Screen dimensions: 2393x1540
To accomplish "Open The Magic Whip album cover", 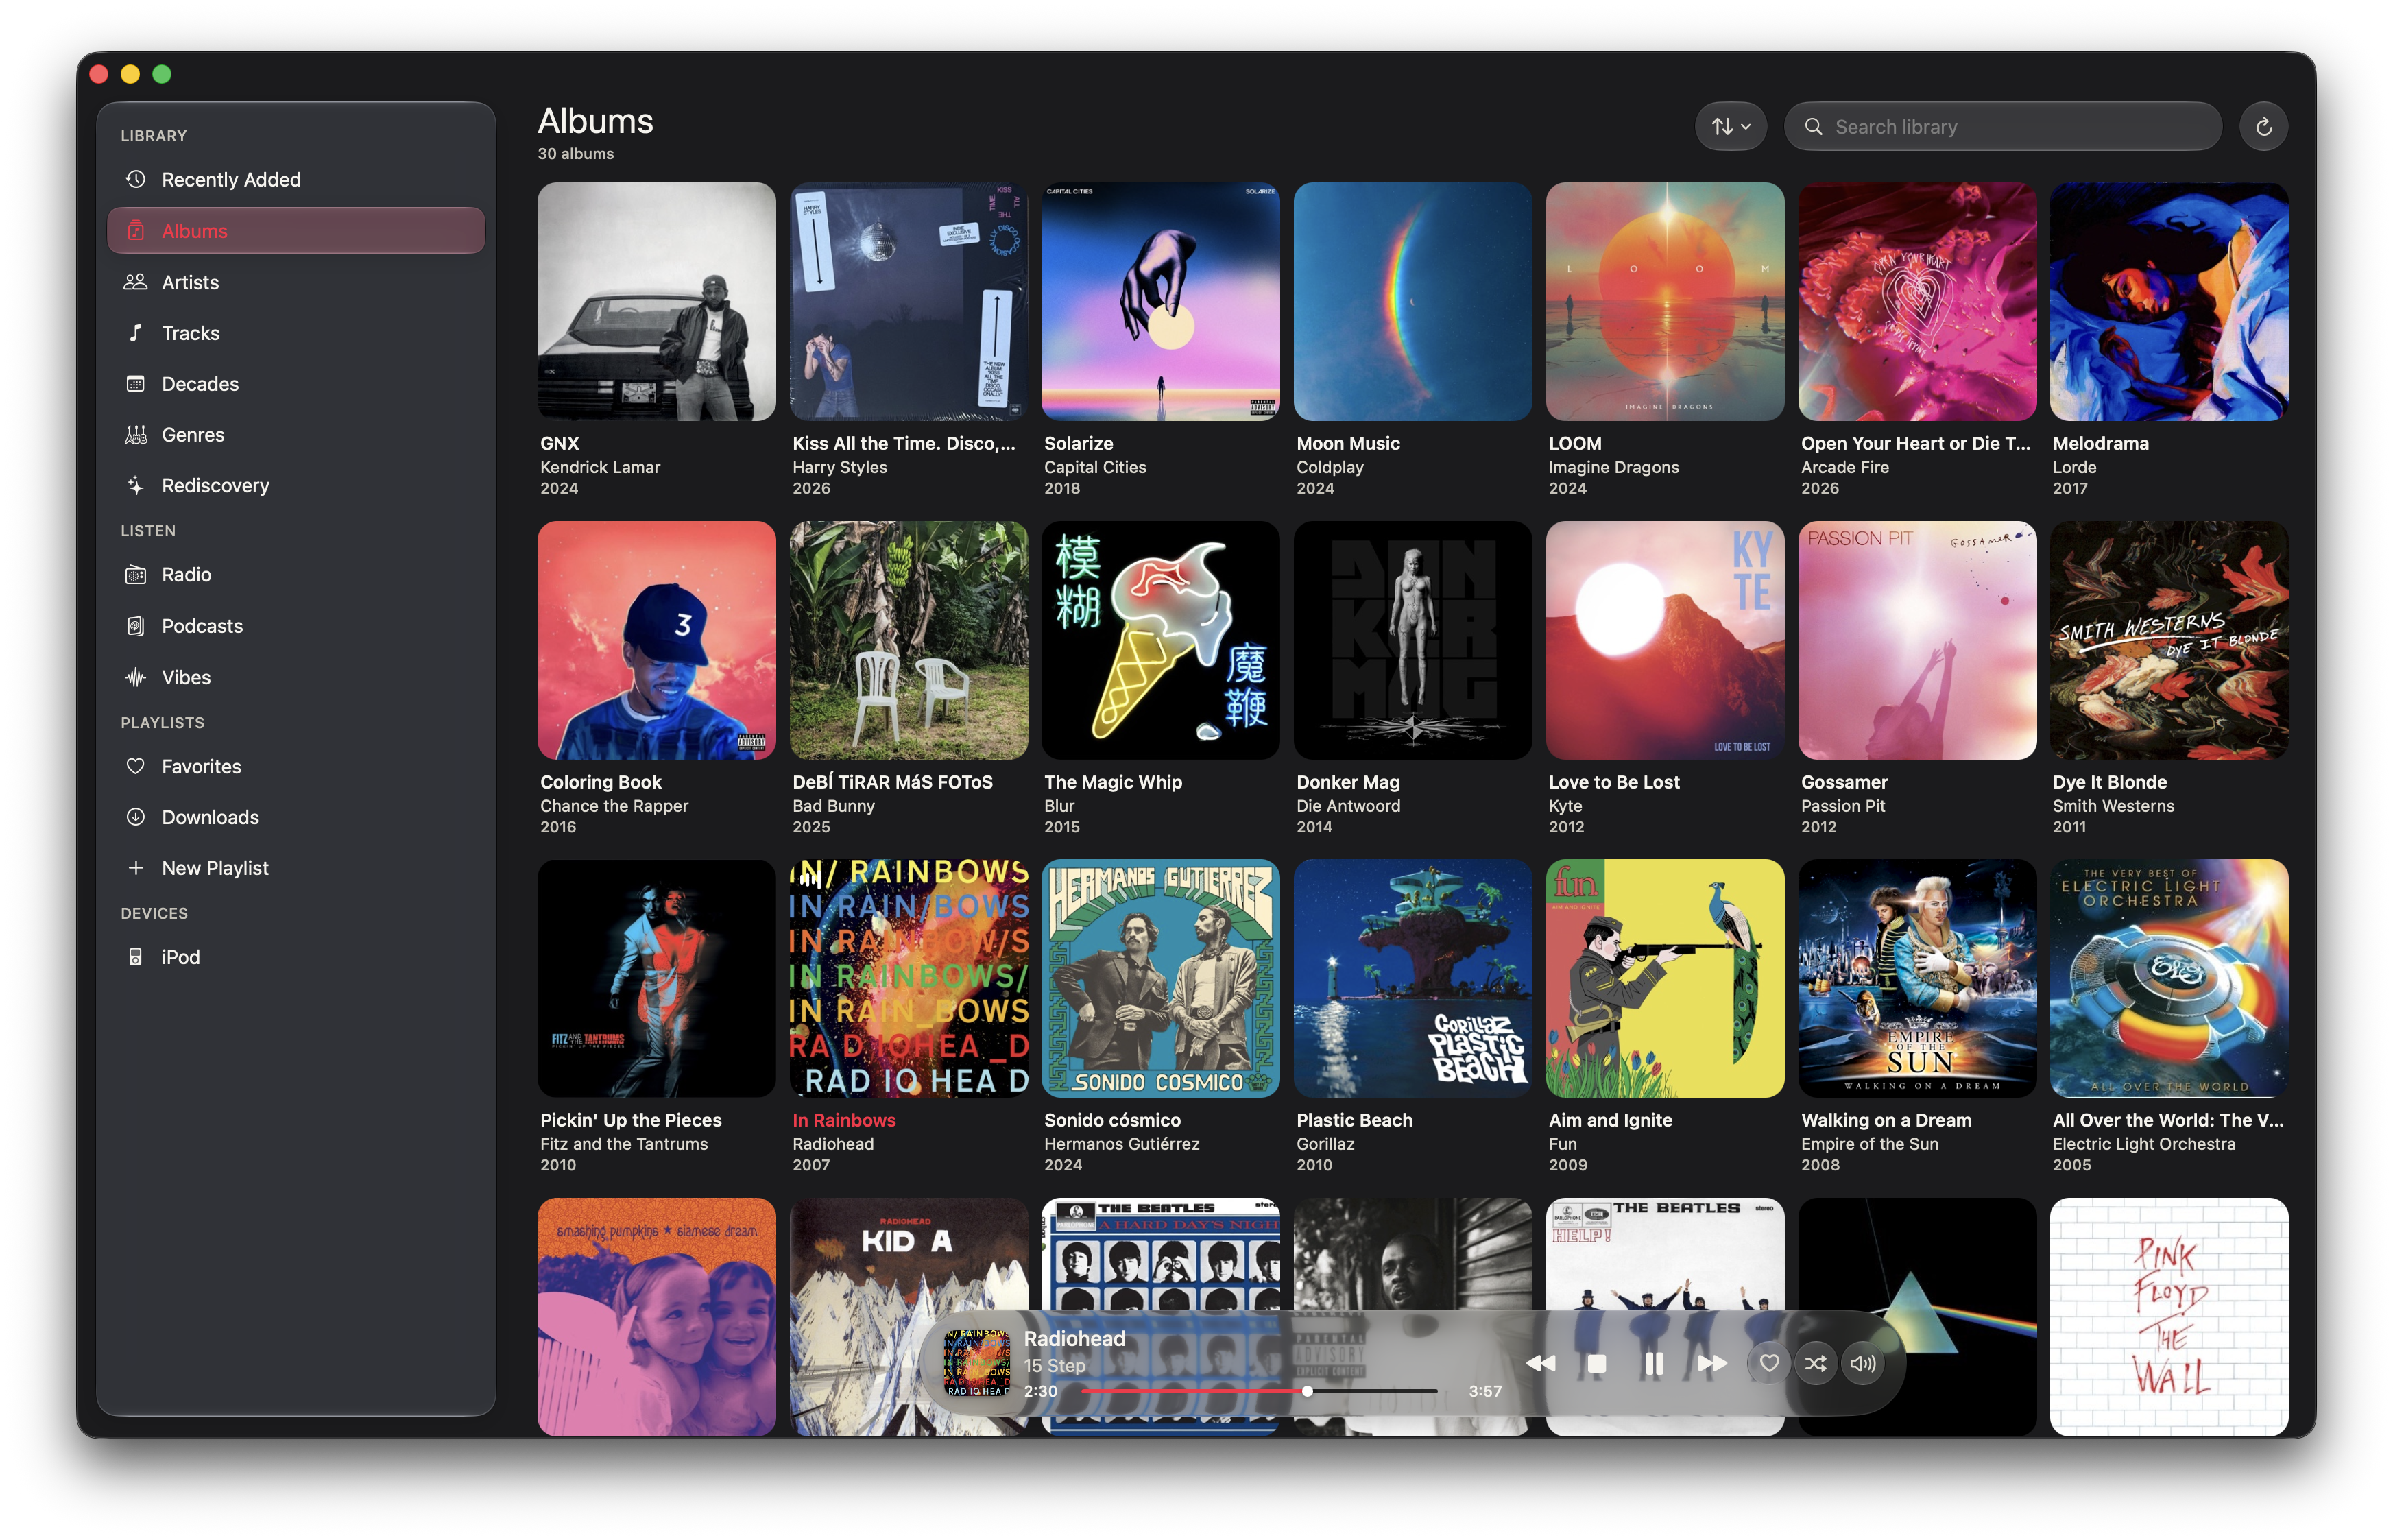I will coord(1160,640).
